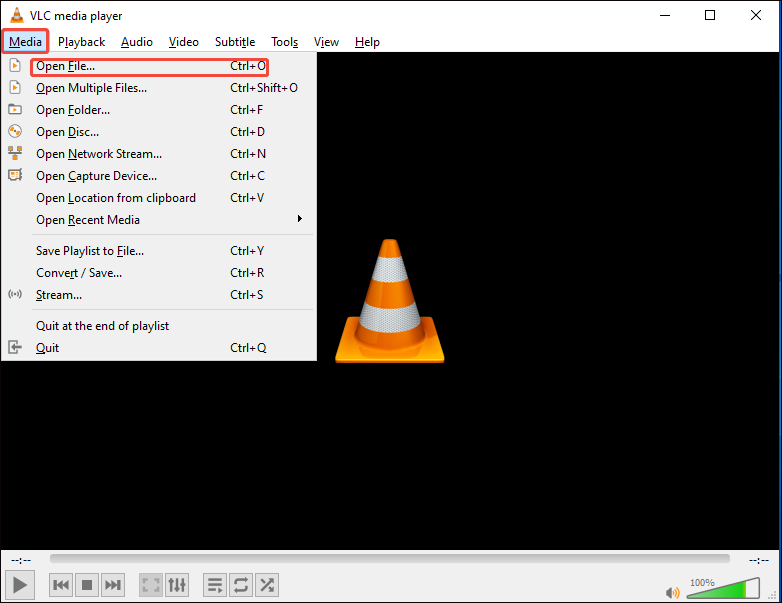The width and height of the screenshot is (782, 603).
Task: Toggle fullscreen video button
Action: point(151,585)
